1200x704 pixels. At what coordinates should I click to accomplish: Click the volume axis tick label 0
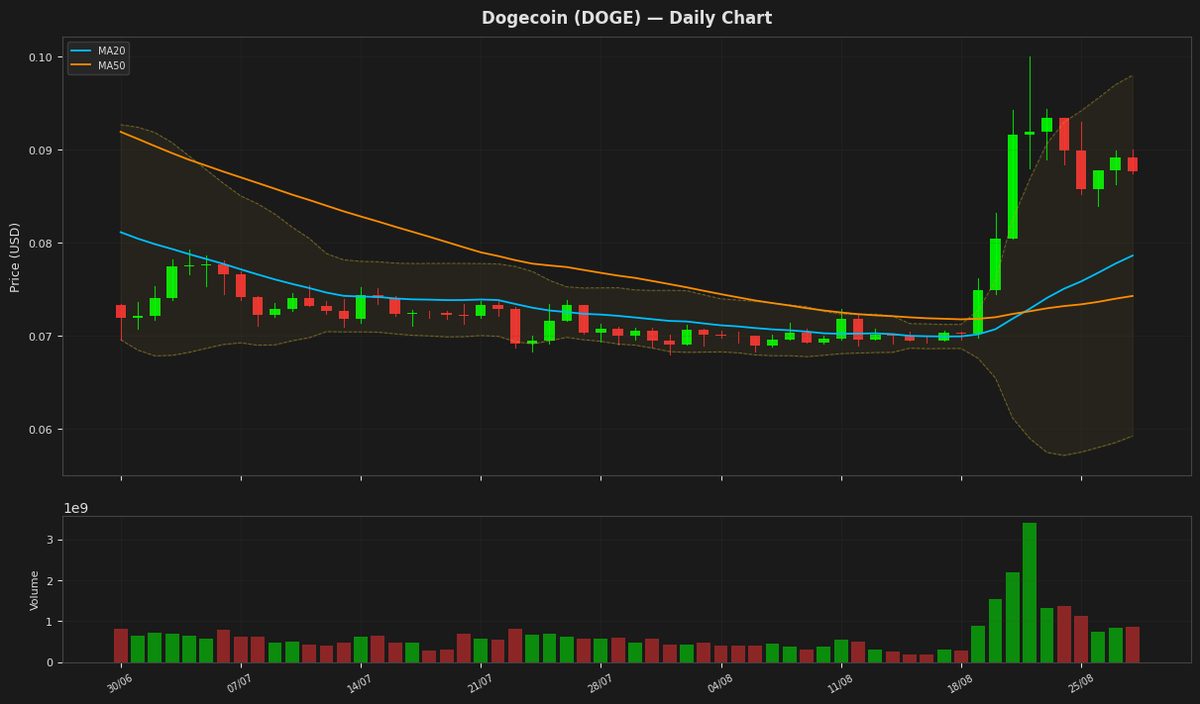tap(49, 662)
